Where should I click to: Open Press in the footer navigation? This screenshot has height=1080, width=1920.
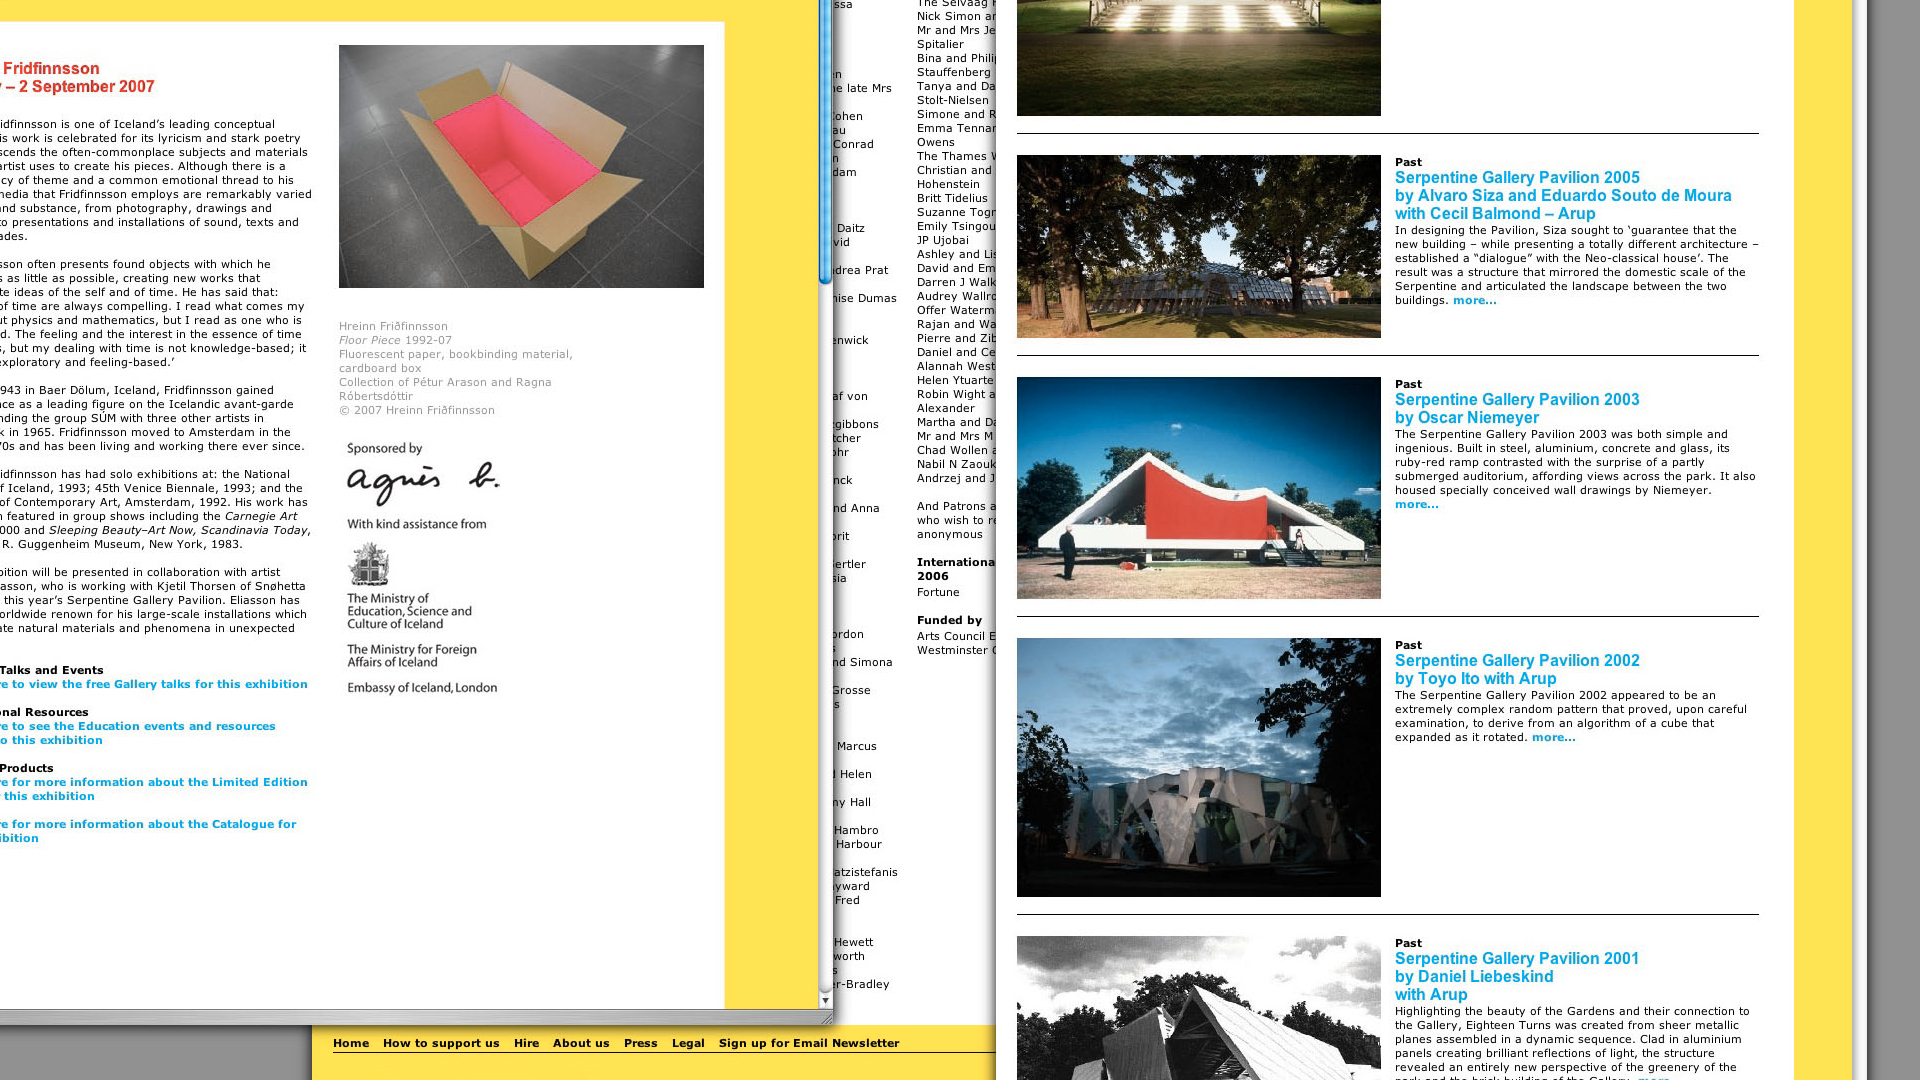[x=640, y=1043]
